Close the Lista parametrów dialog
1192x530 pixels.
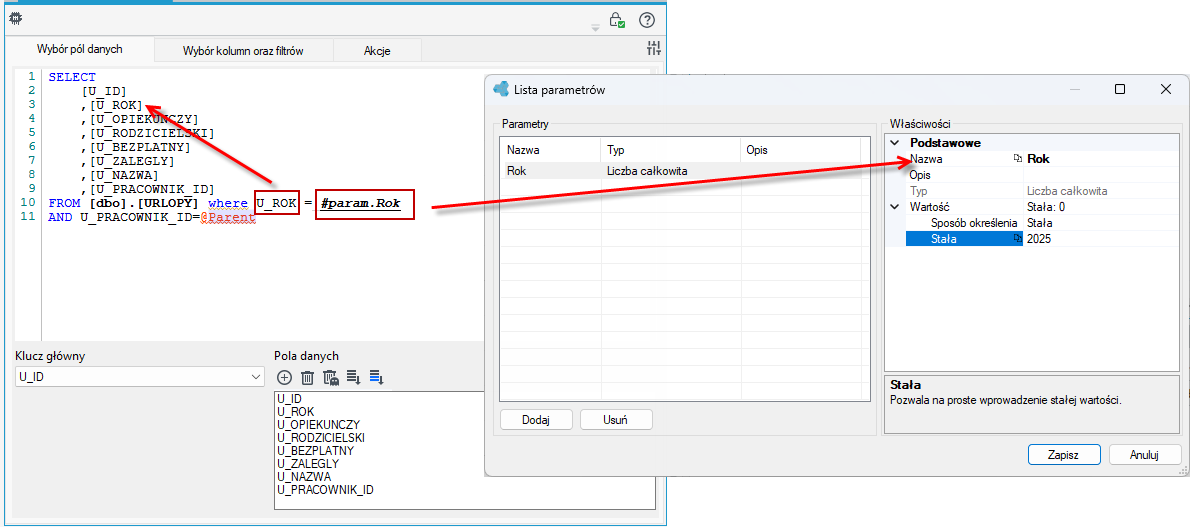[1165, 89]
